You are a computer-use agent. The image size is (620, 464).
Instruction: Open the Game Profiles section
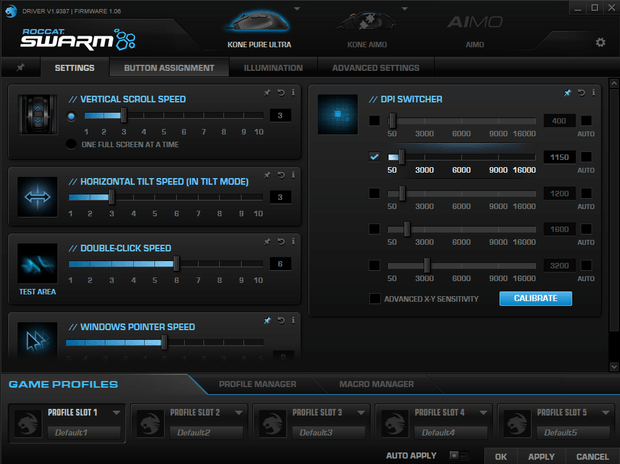click(x=63, y=384)
